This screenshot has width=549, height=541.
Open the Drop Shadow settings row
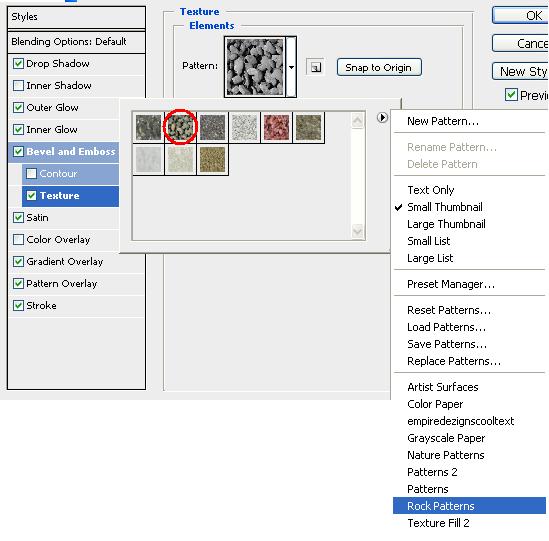[x=76, y=64]
